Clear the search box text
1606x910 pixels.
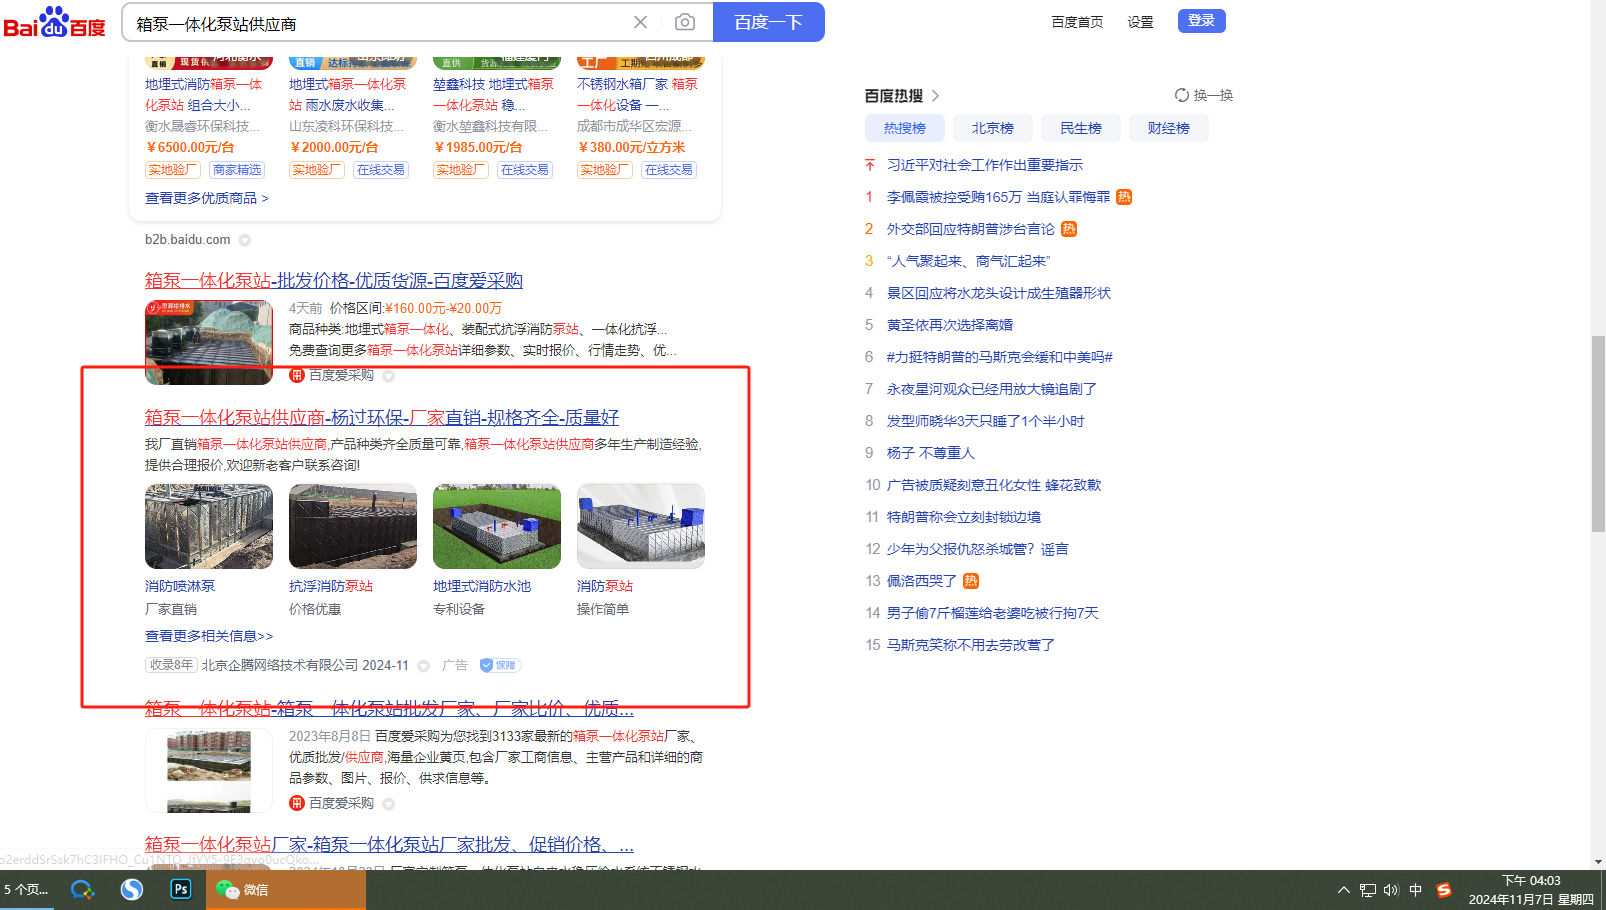(x=641, y=22)
